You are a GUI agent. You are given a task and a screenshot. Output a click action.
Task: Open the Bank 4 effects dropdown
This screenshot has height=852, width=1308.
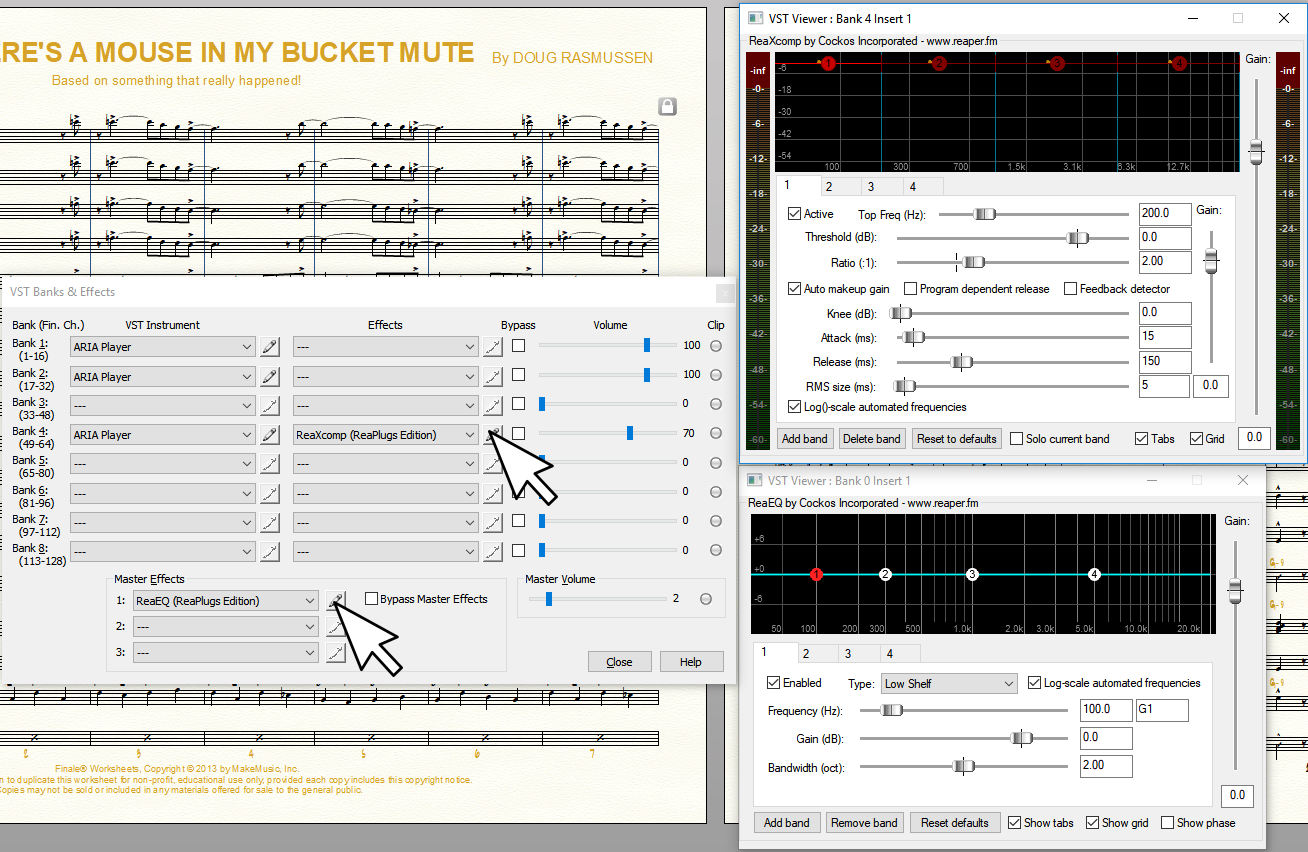click(x=385, y=435)
